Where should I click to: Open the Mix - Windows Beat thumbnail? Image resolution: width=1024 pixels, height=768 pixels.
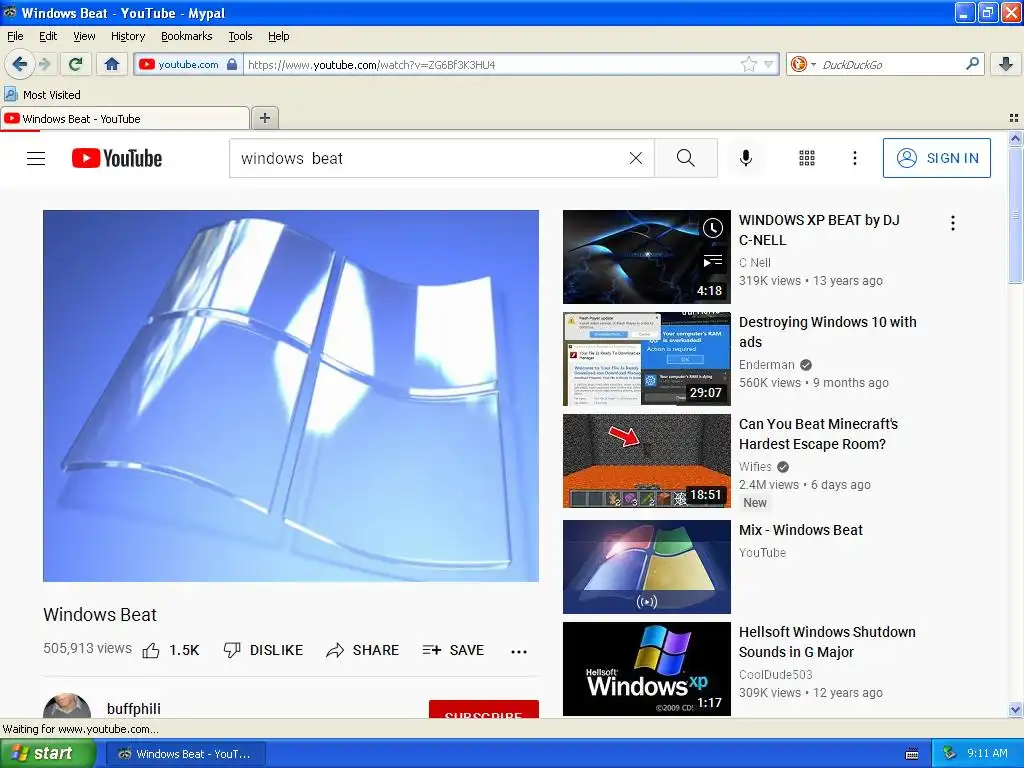(647, 567)
